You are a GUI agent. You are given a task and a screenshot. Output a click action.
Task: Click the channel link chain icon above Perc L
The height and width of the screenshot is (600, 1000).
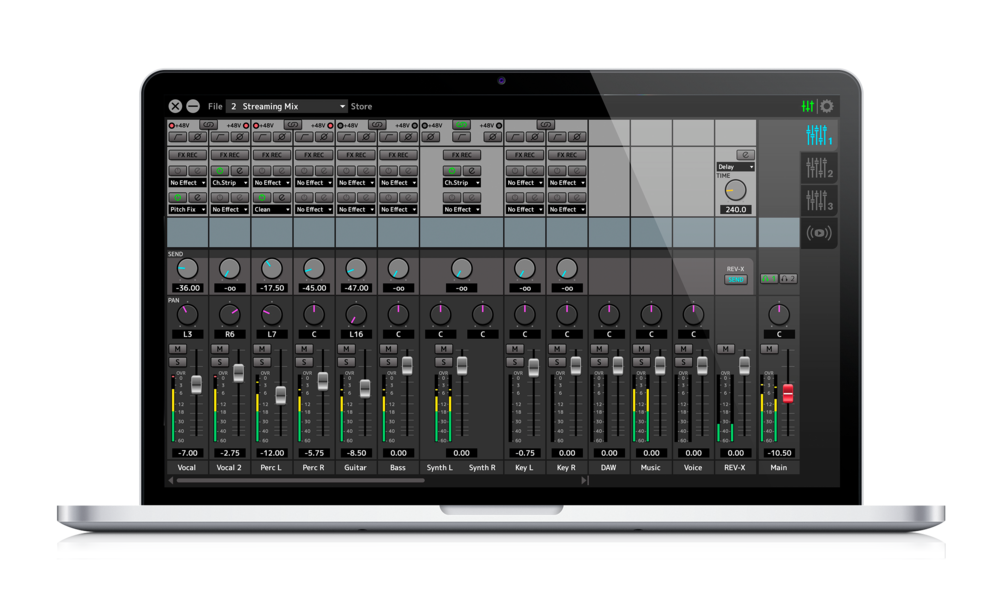pos(294,125)
